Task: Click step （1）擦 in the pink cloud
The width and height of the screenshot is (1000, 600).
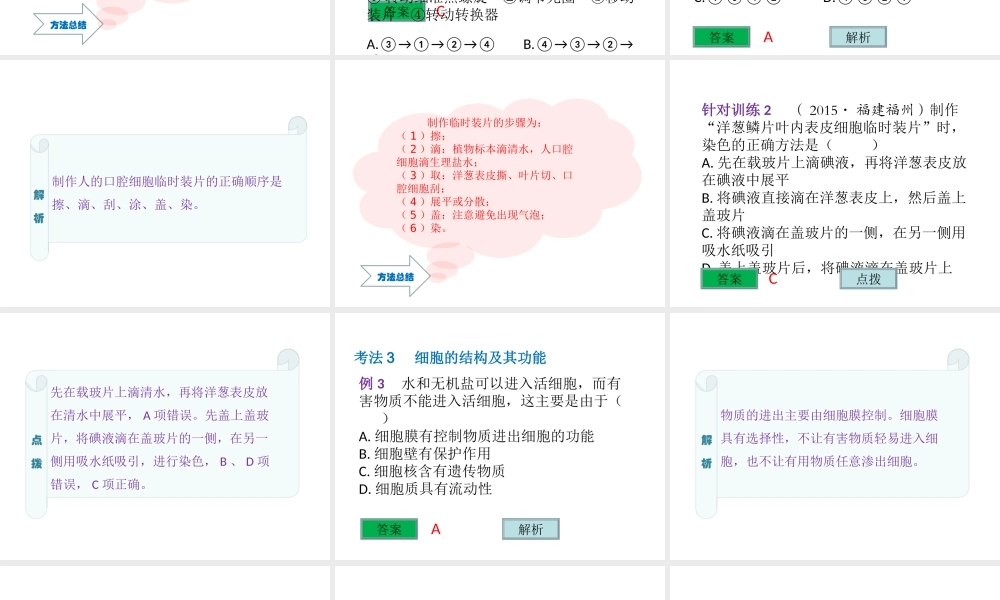Action: [423, 136]
